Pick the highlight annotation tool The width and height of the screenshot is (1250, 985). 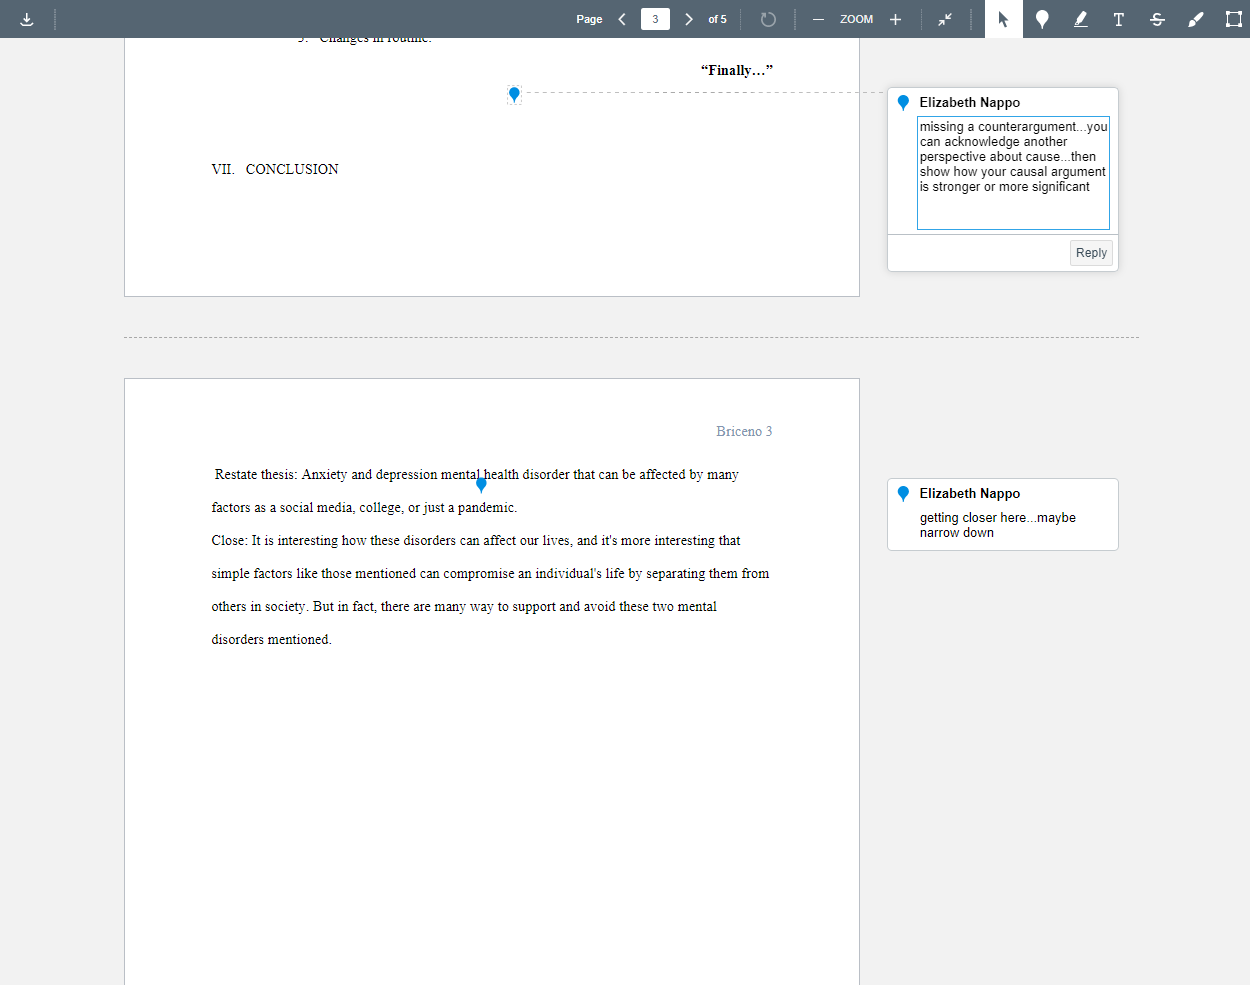tap(1081, 19)
